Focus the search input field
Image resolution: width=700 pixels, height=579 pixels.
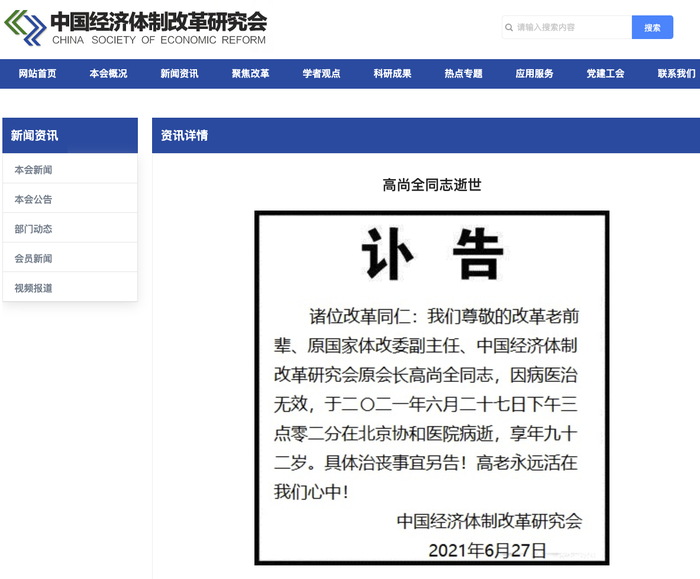click(x=567, y=27)
